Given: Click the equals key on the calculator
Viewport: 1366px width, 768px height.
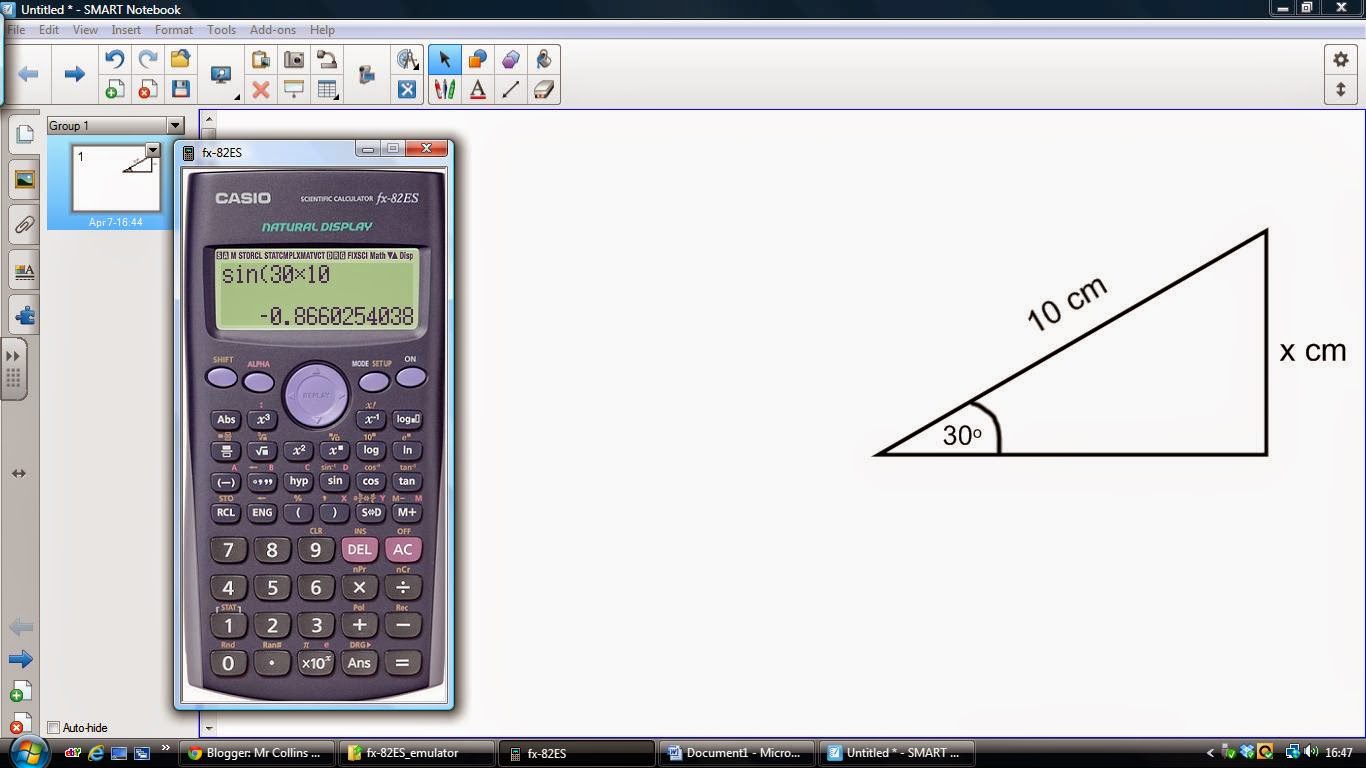Looking at the screenshot, I should pyautogui.click(x=402, y=662).
